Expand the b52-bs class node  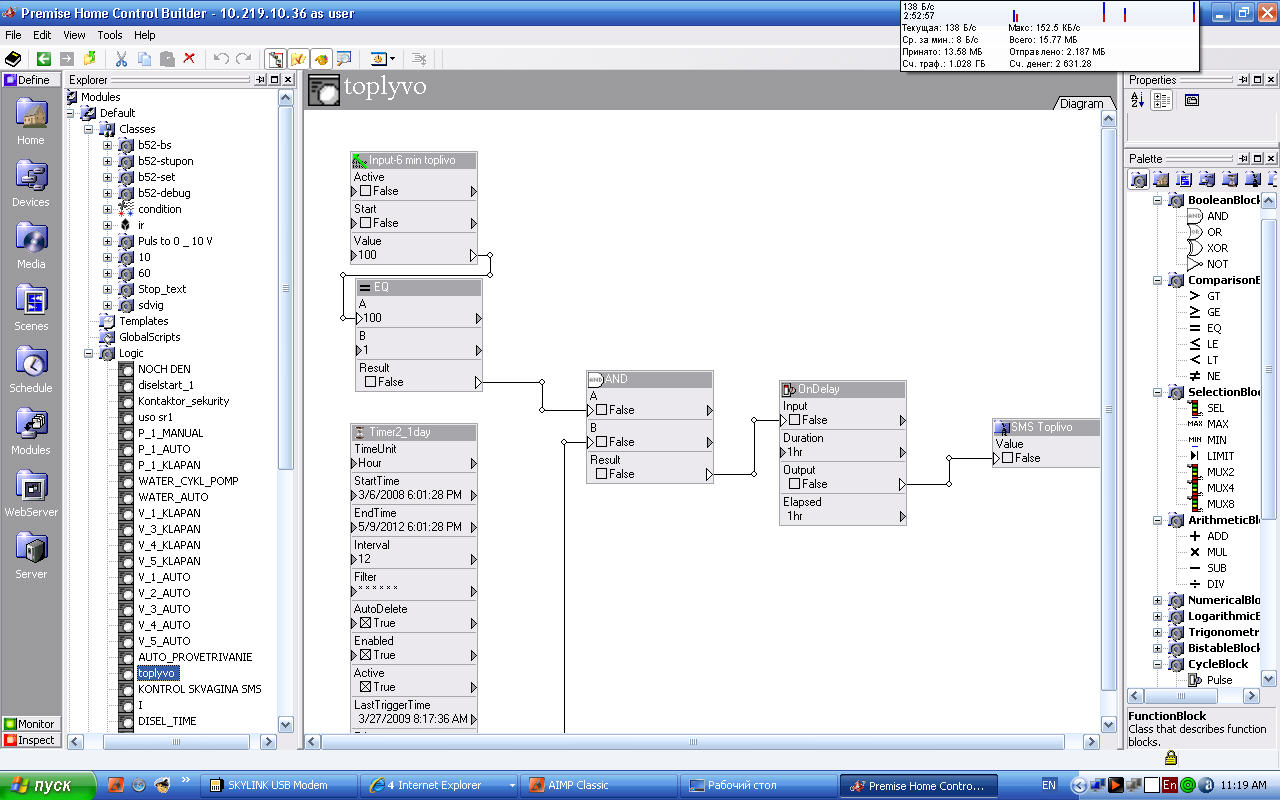[108, 145]
